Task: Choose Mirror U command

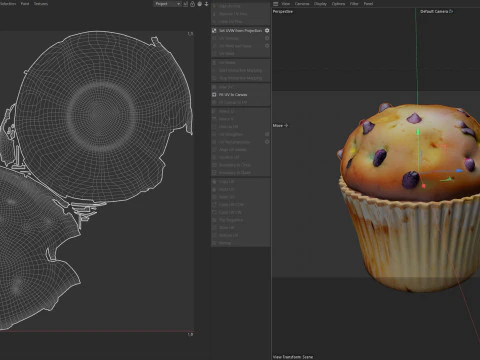Action: (227, 111)
